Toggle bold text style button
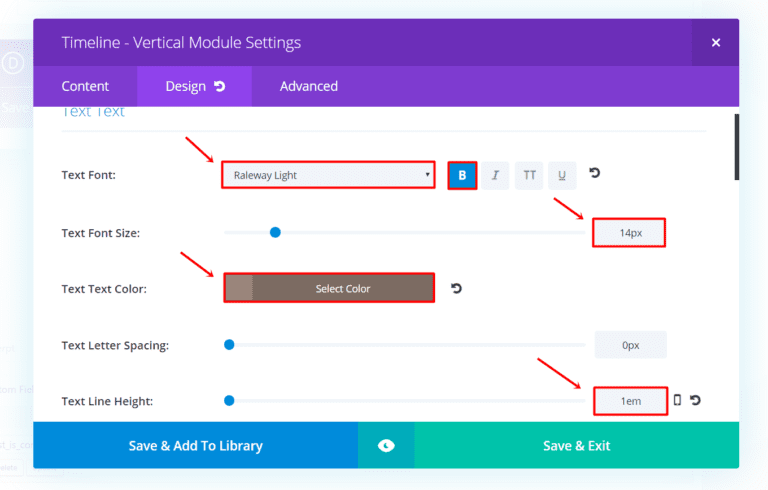 tap(462, 175)
